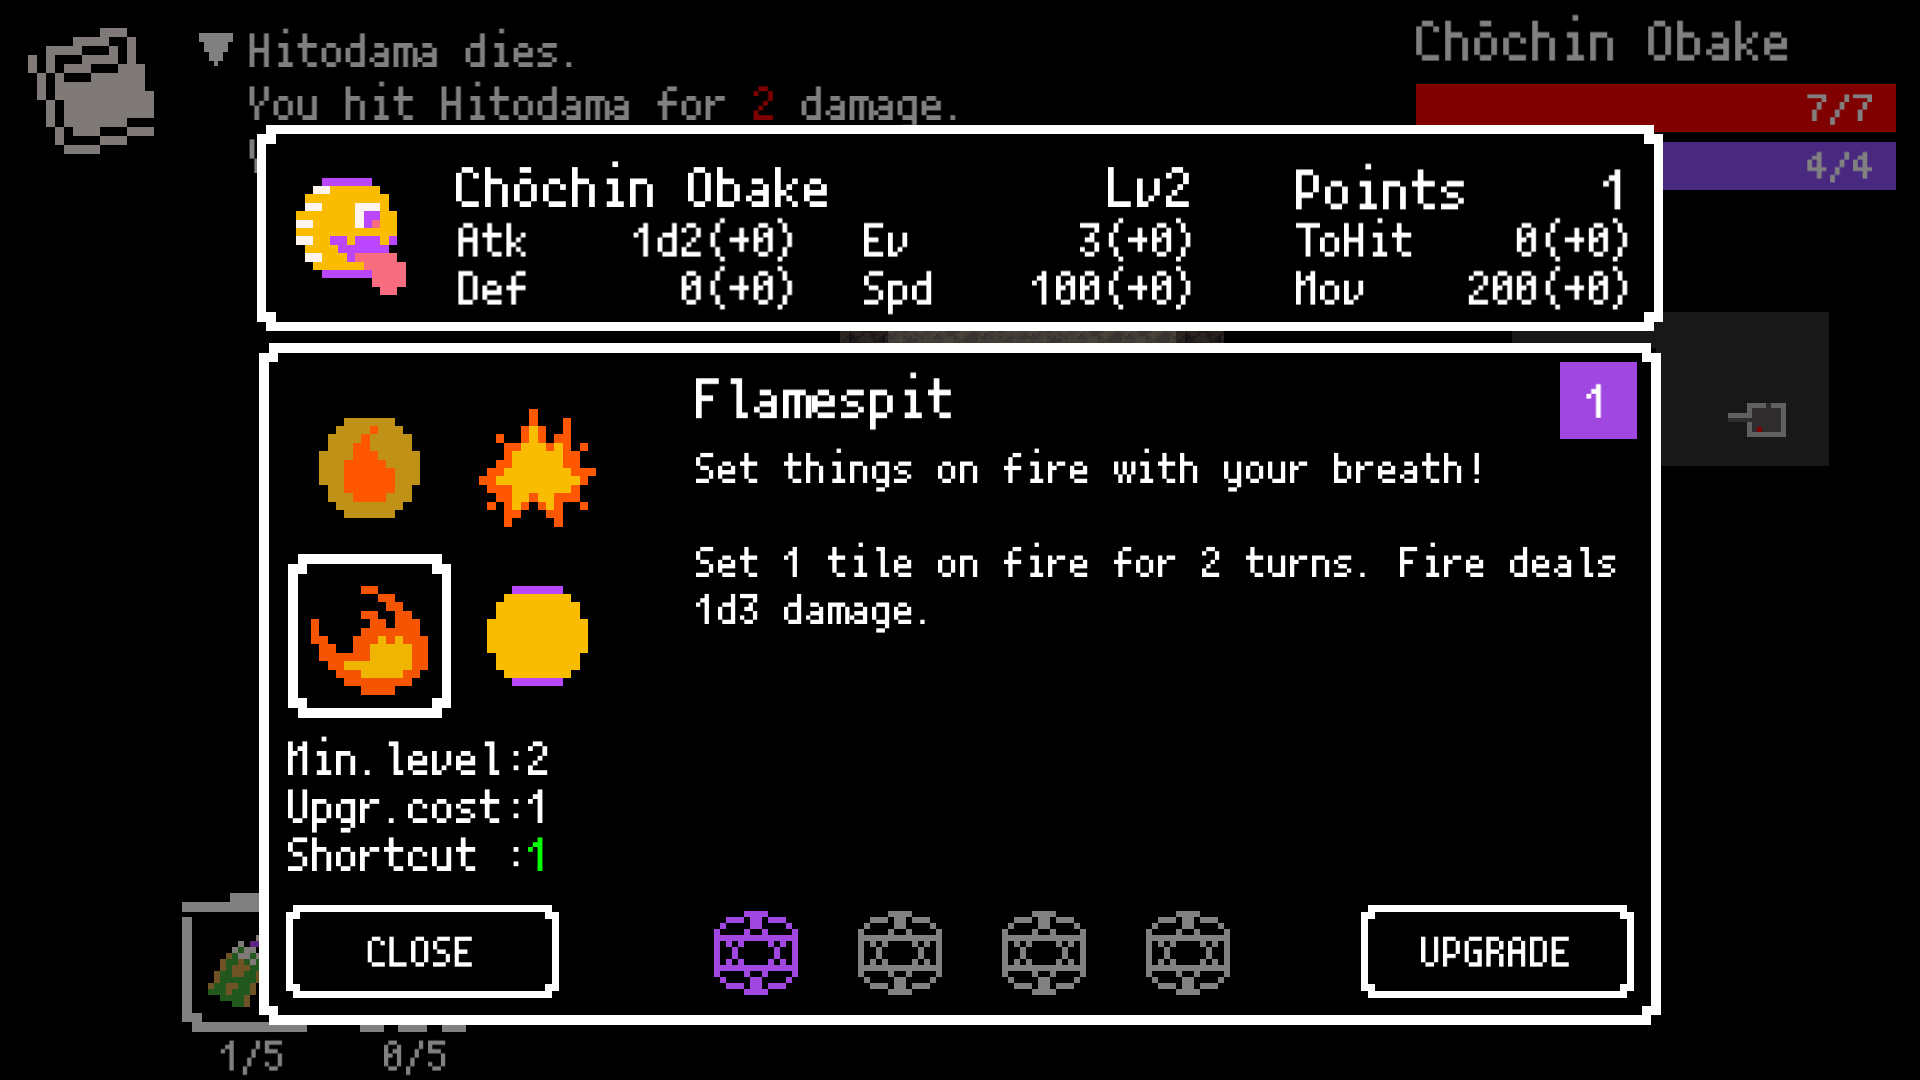The height and width of the screenshot is (1080, 1920).
Task: Click the CLOSE button
Action: coord(419,951)
